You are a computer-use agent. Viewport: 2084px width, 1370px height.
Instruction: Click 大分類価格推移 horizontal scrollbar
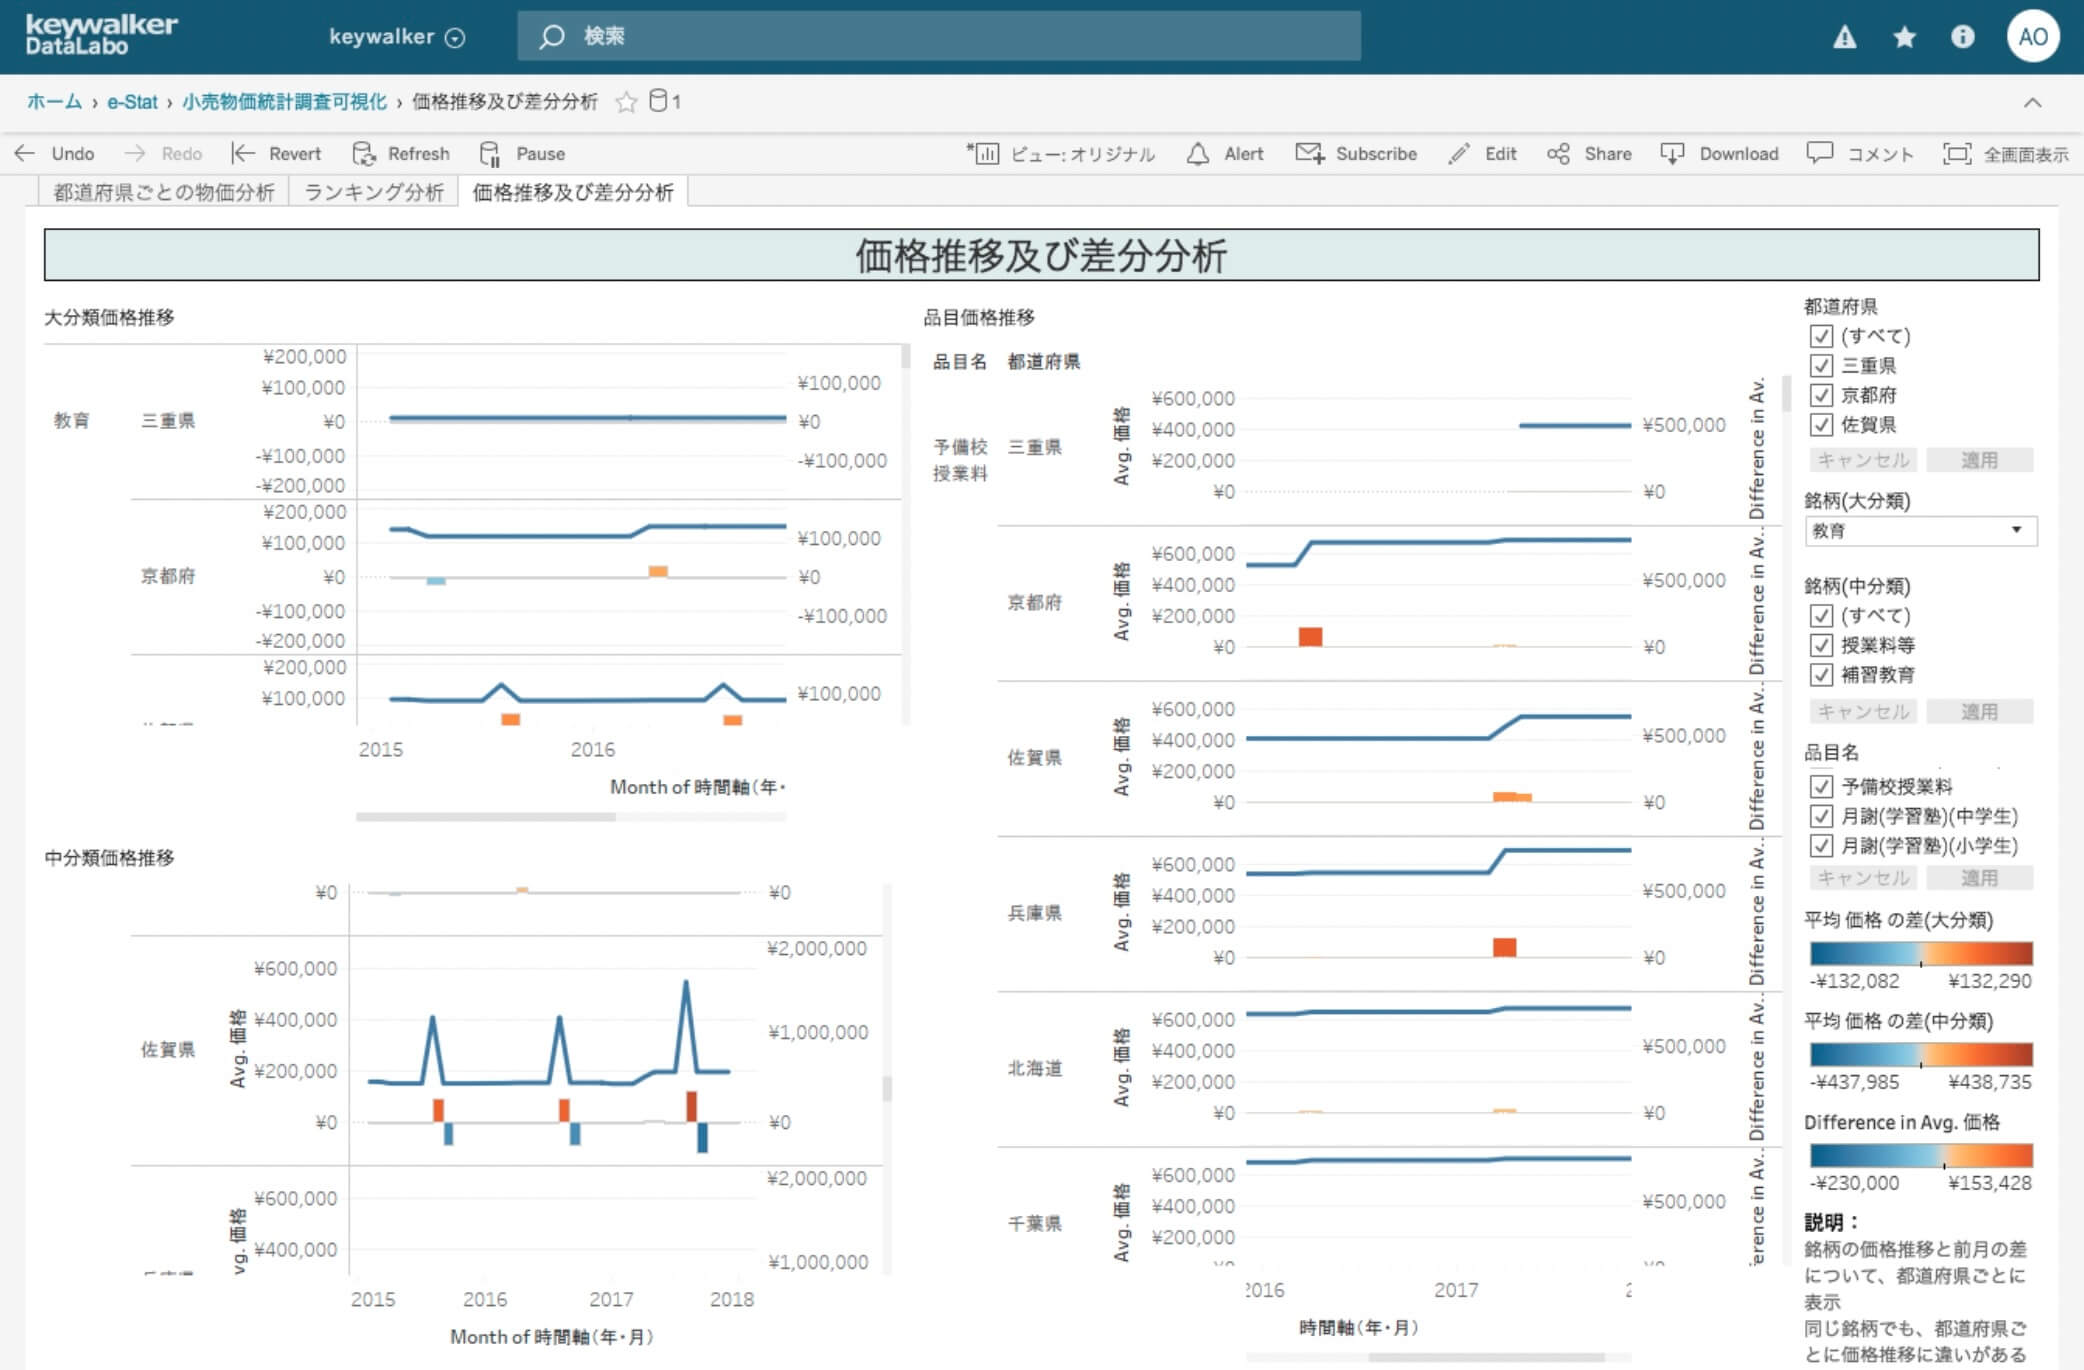486,817
